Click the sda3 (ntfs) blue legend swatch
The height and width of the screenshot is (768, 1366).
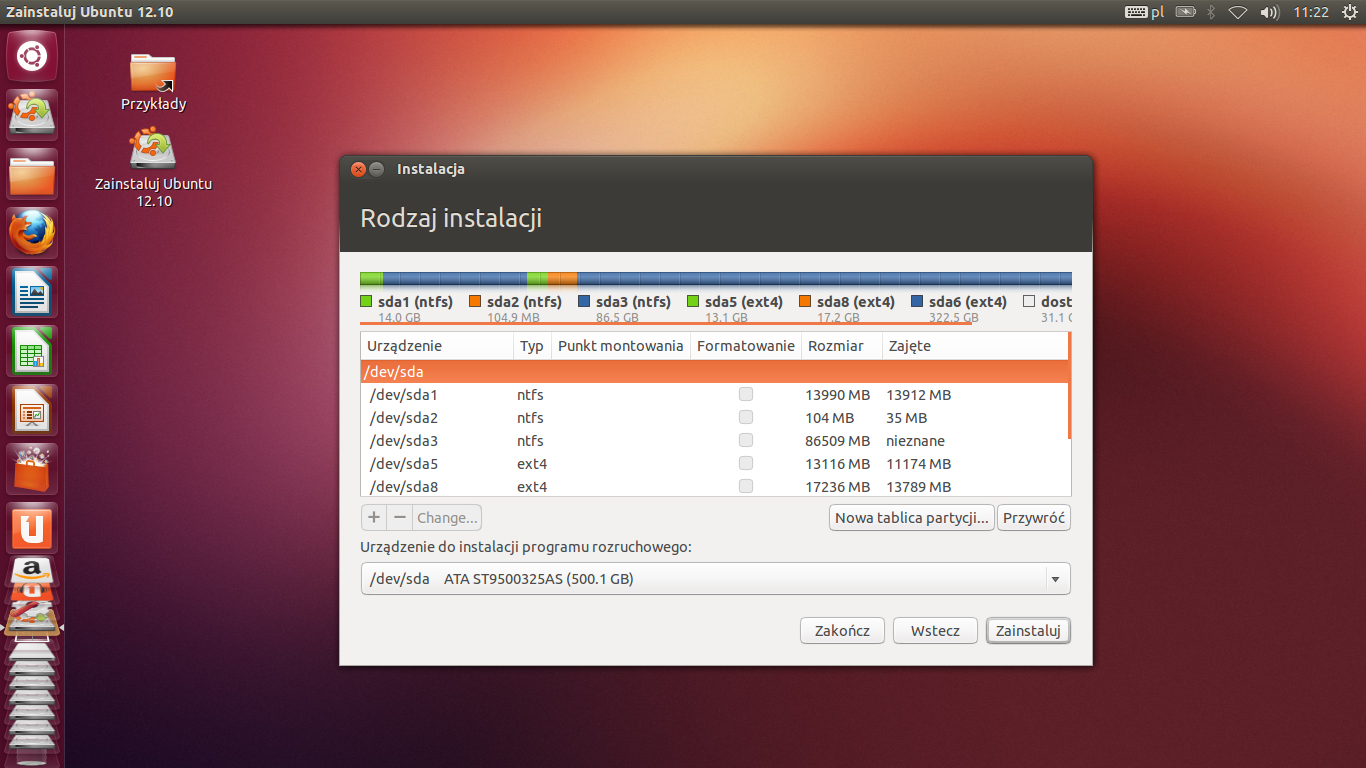584,301
